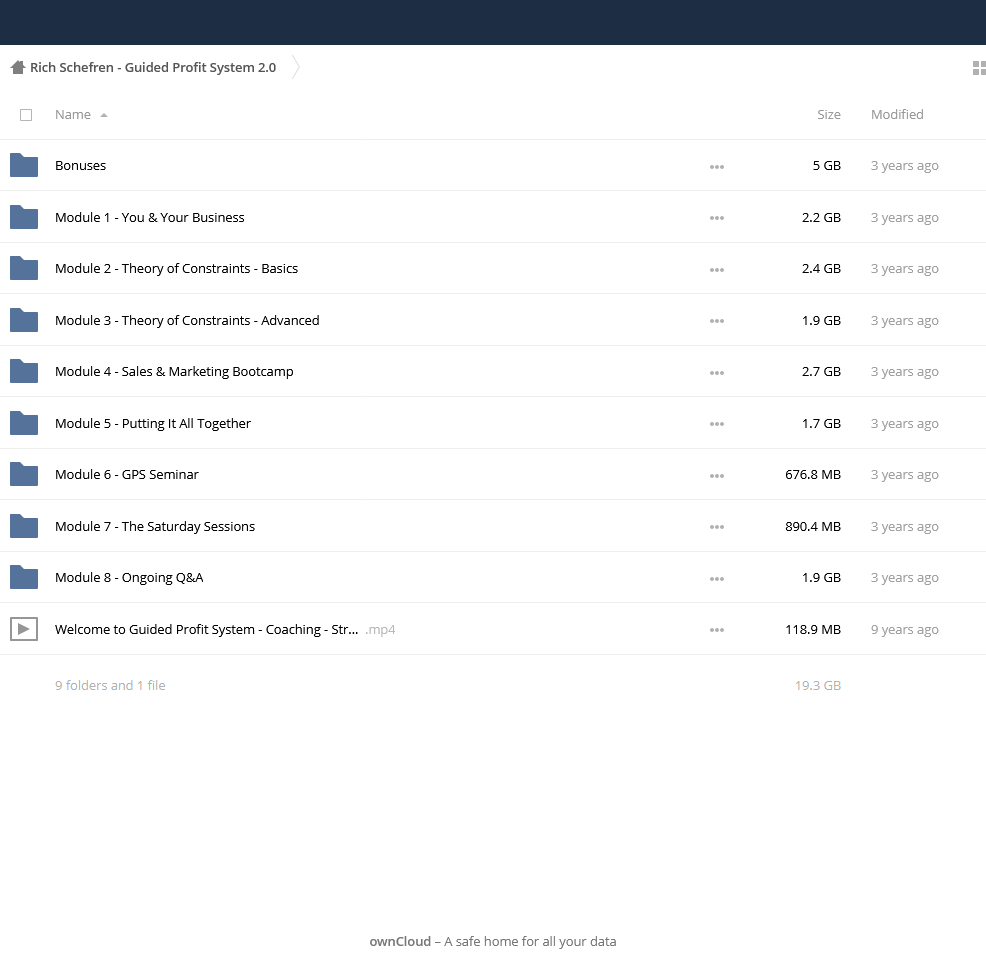Open more actions for Module 3

click(717, 321)
